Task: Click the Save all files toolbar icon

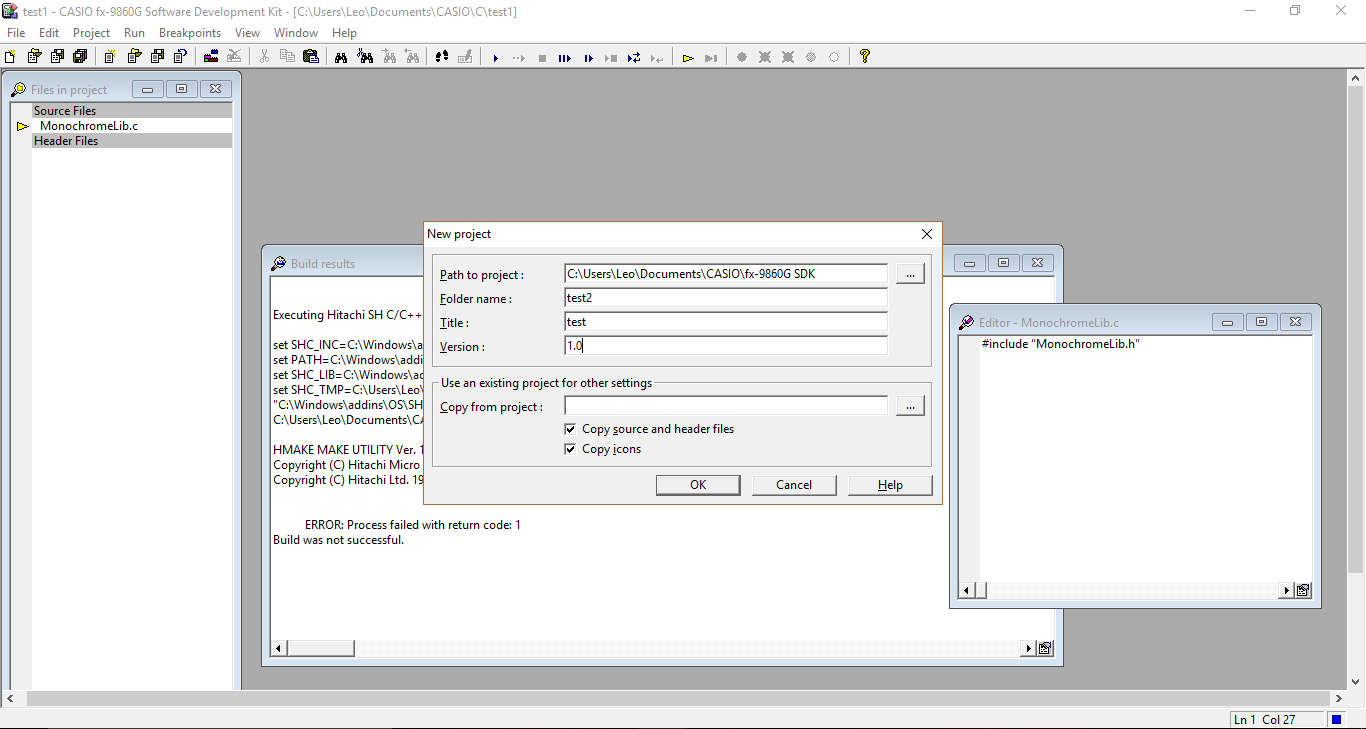Action: pyautogui.click(x=80, y=57)
